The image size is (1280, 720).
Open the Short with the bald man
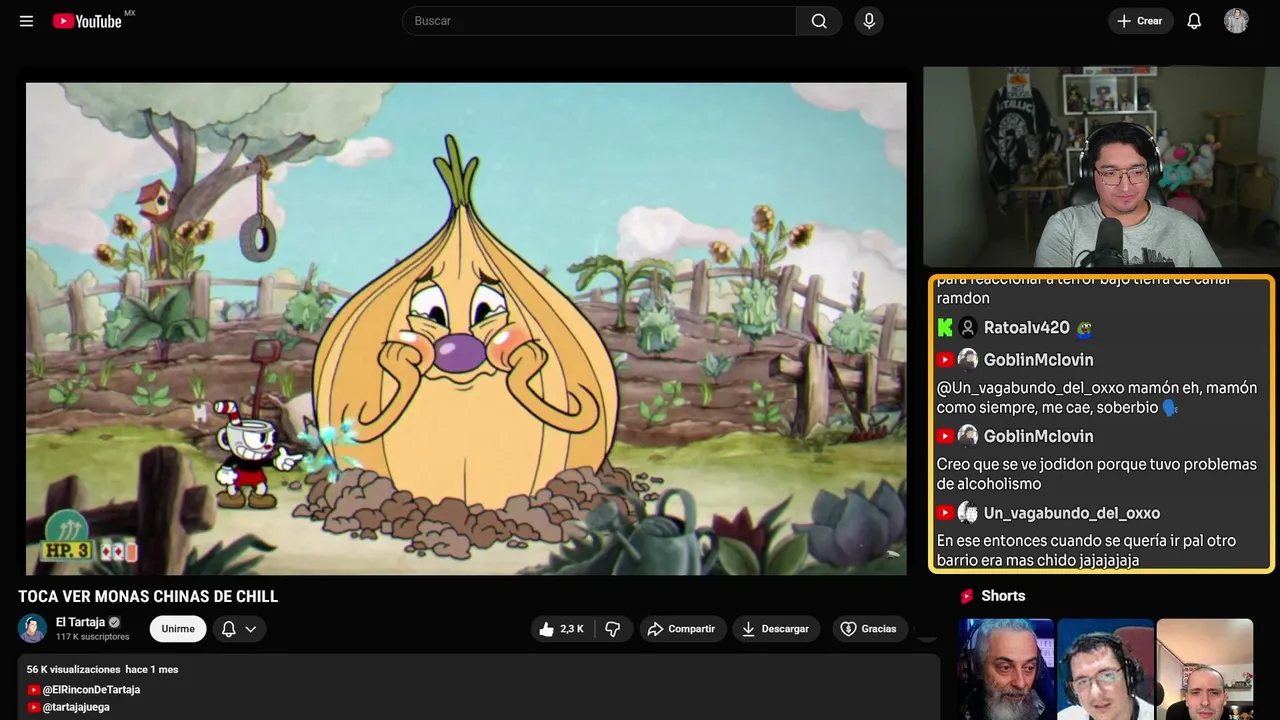(x=1204, y=669)
